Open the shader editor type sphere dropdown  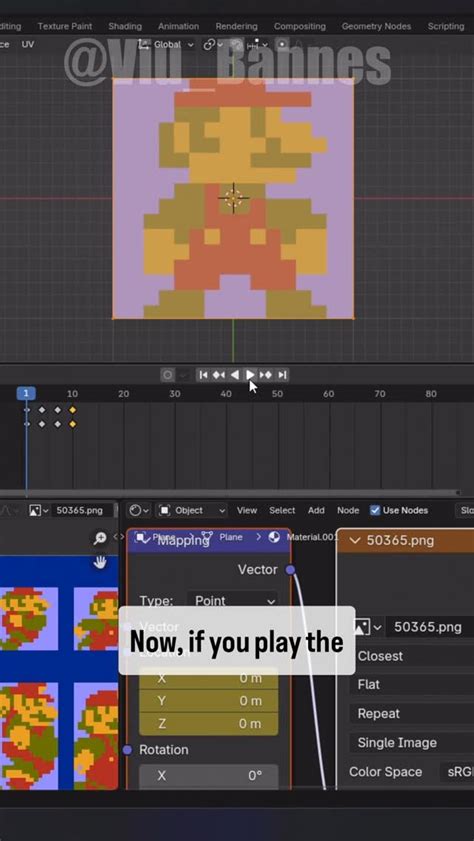pyautogui.click(x=140, y=510)
